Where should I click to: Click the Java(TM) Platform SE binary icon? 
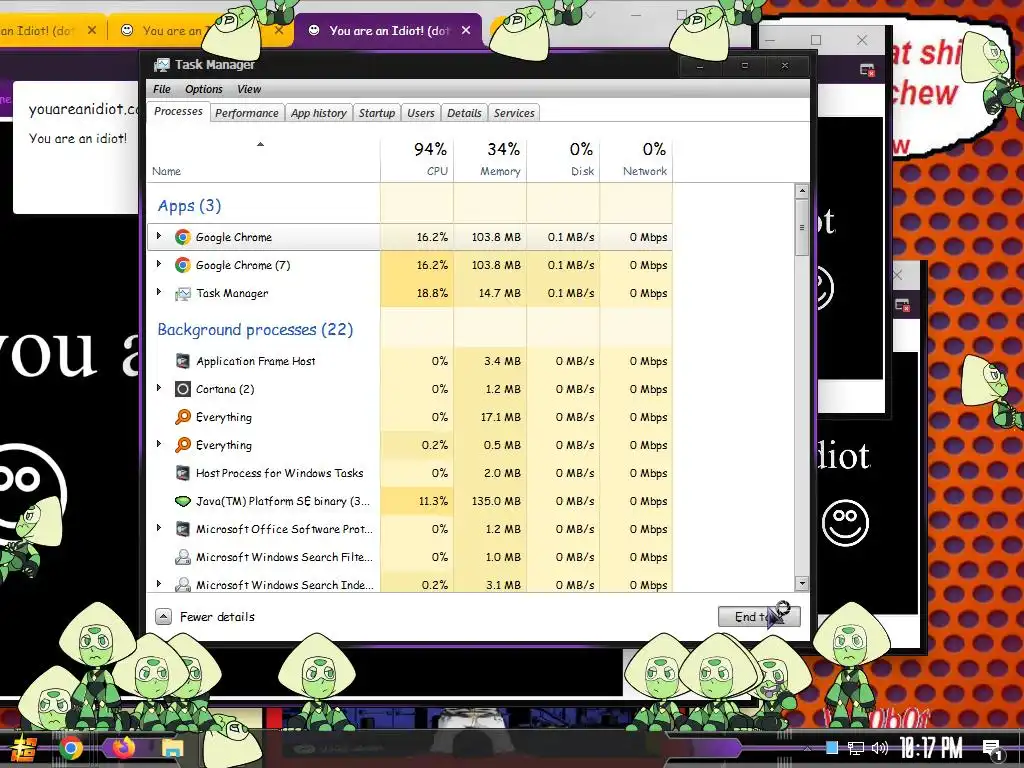[x=183, y=501]
